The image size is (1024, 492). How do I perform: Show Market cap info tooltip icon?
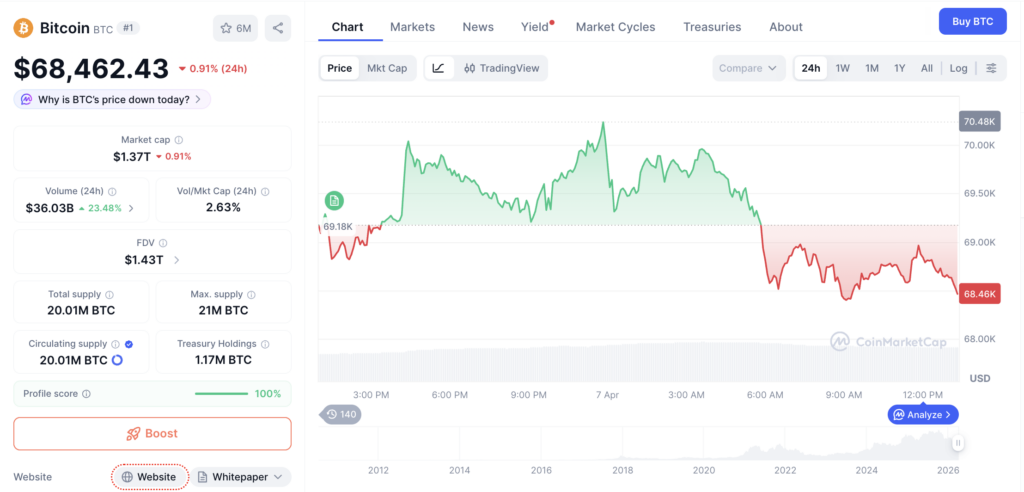click(179, 140)
